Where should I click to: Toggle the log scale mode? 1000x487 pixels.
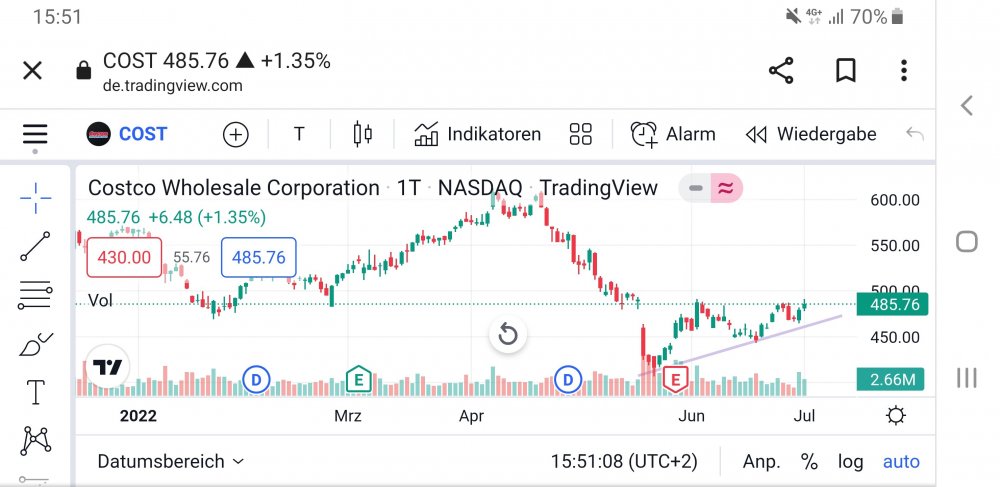coord(850,462)
